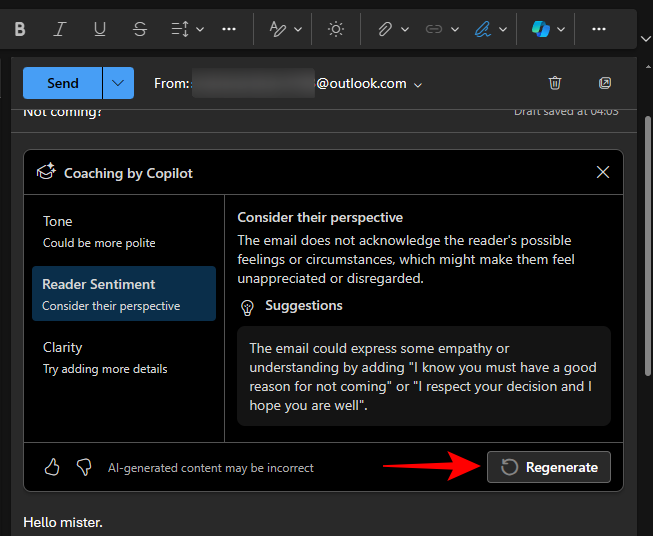
Task: Click 'AI-generated content may be incorrect' text
Action: click(211, 468)
